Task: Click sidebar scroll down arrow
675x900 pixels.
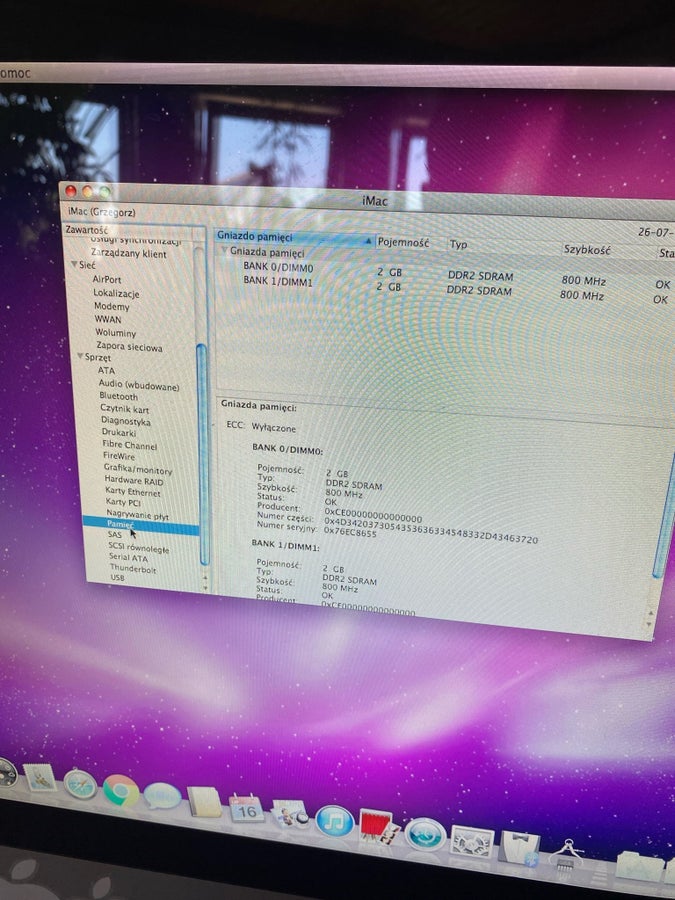Action: click(x=205, y=587)
